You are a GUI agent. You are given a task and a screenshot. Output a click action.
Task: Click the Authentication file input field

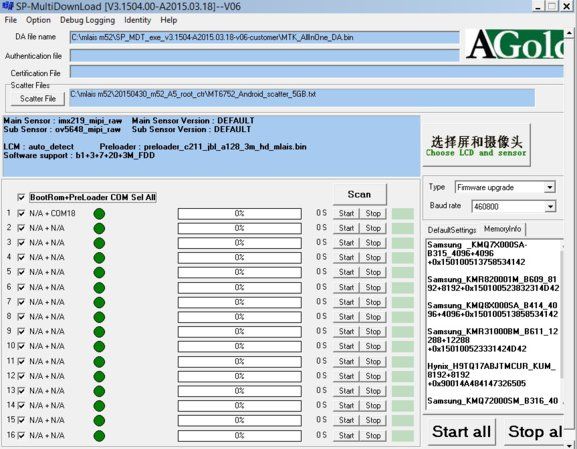pyautogui.click(x=265, y=56)
